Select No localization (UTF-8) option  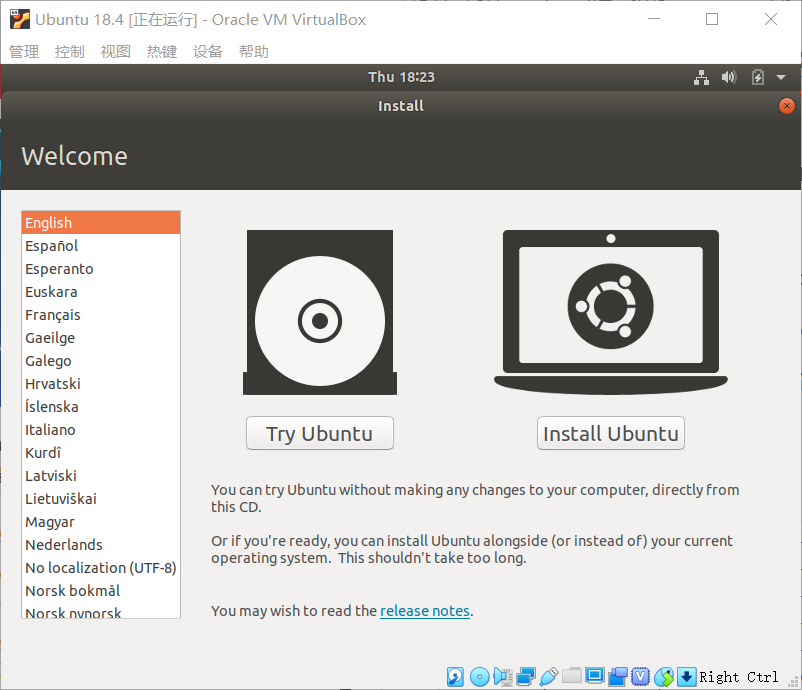[x=101, y=568]
